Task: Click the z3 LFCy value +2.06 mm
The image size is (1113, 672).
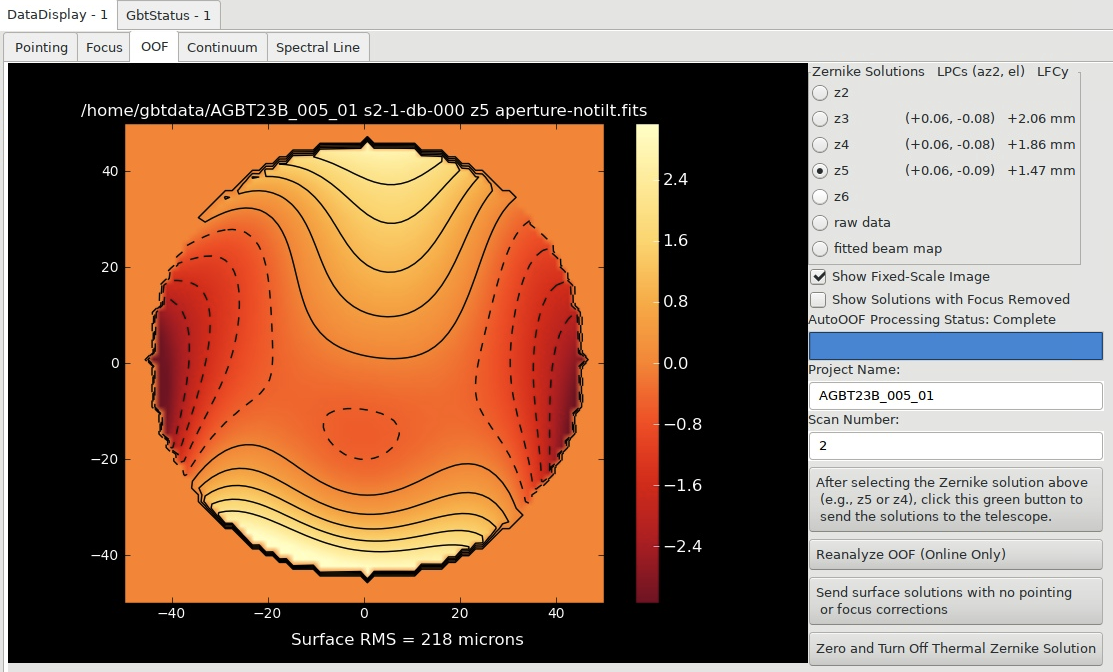Action: click(x=1041, y=119)
